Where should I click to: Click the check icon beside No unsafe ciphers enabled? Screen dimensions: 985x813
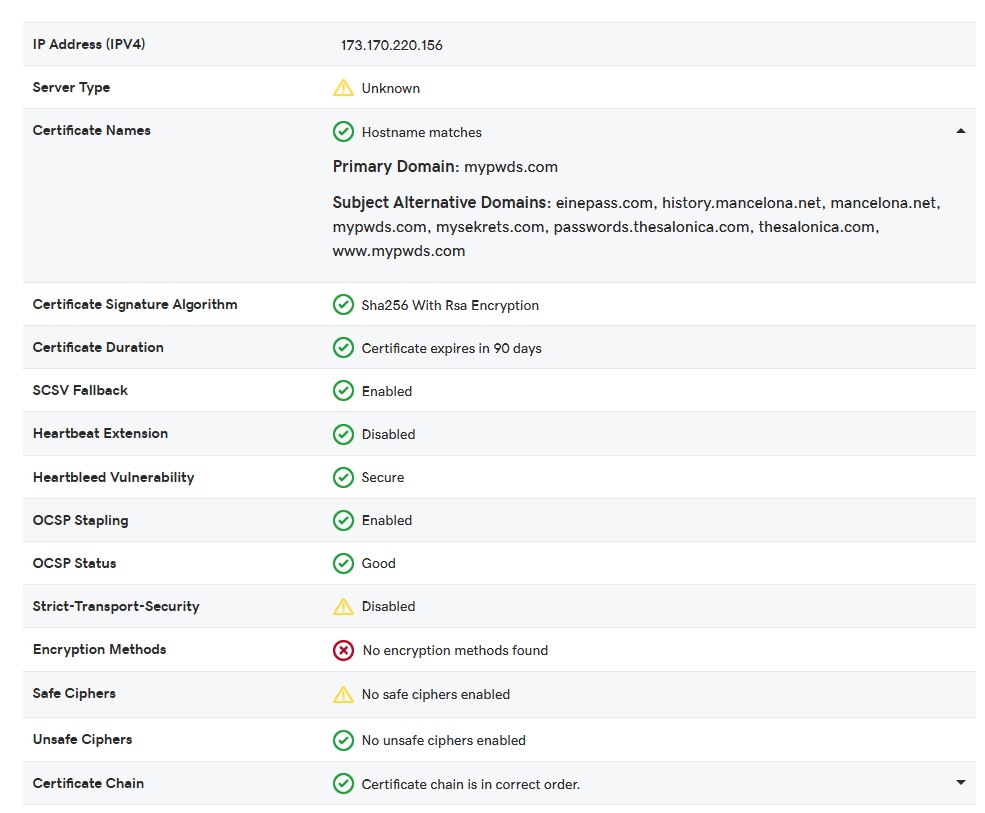(343, 740)
